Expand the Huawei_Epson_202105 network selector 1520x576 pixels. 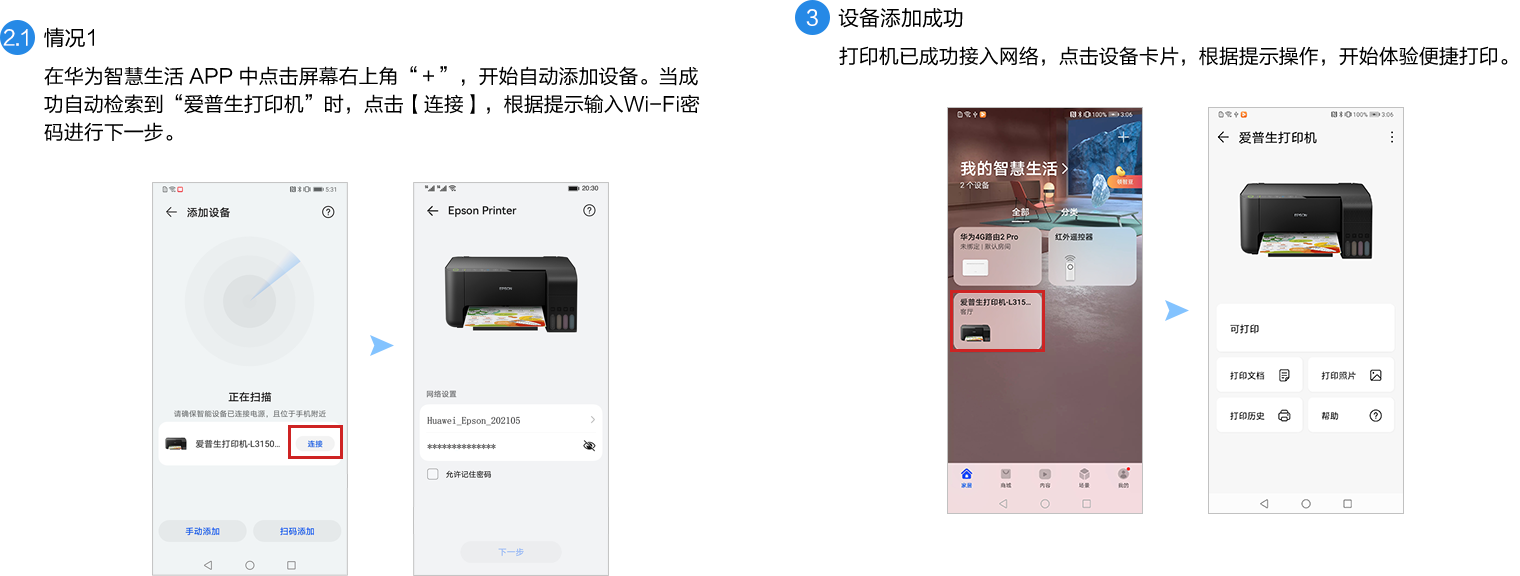point(511,420)
